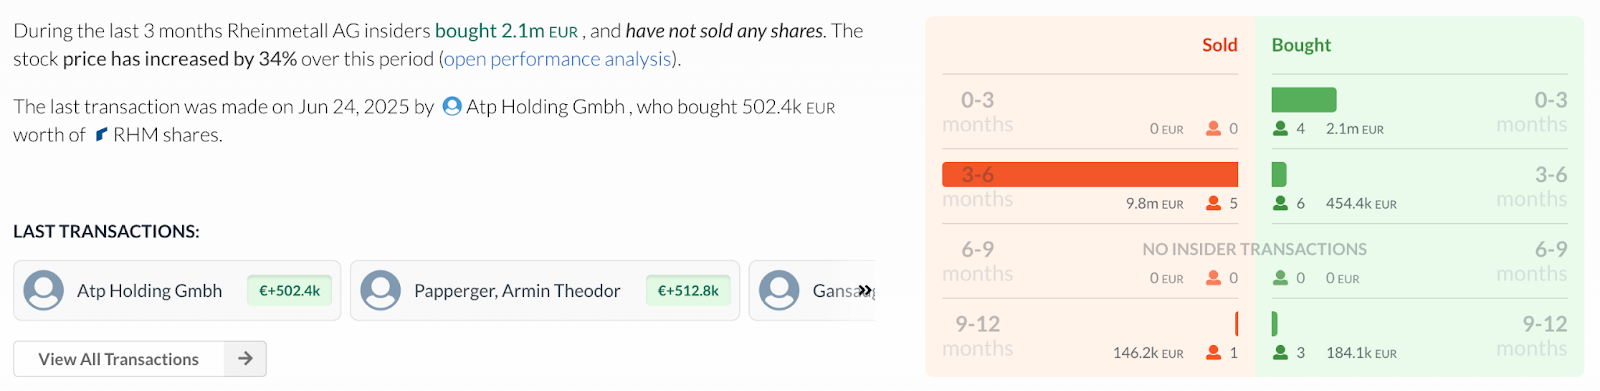1600x391 pixels.
Task: Select the €+512.8k amount badge
Action: click(x=688, y=291)
